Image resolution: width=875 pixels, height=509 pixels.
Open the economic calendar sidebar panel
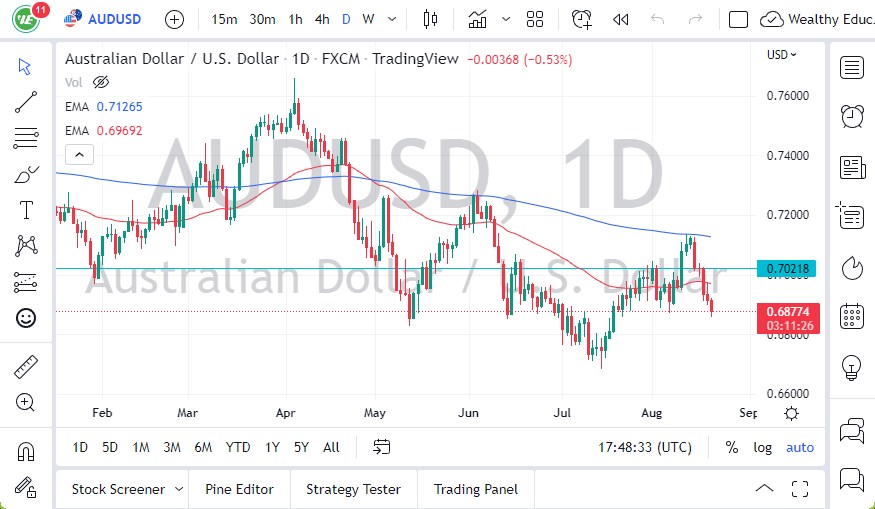pos(852,316)
